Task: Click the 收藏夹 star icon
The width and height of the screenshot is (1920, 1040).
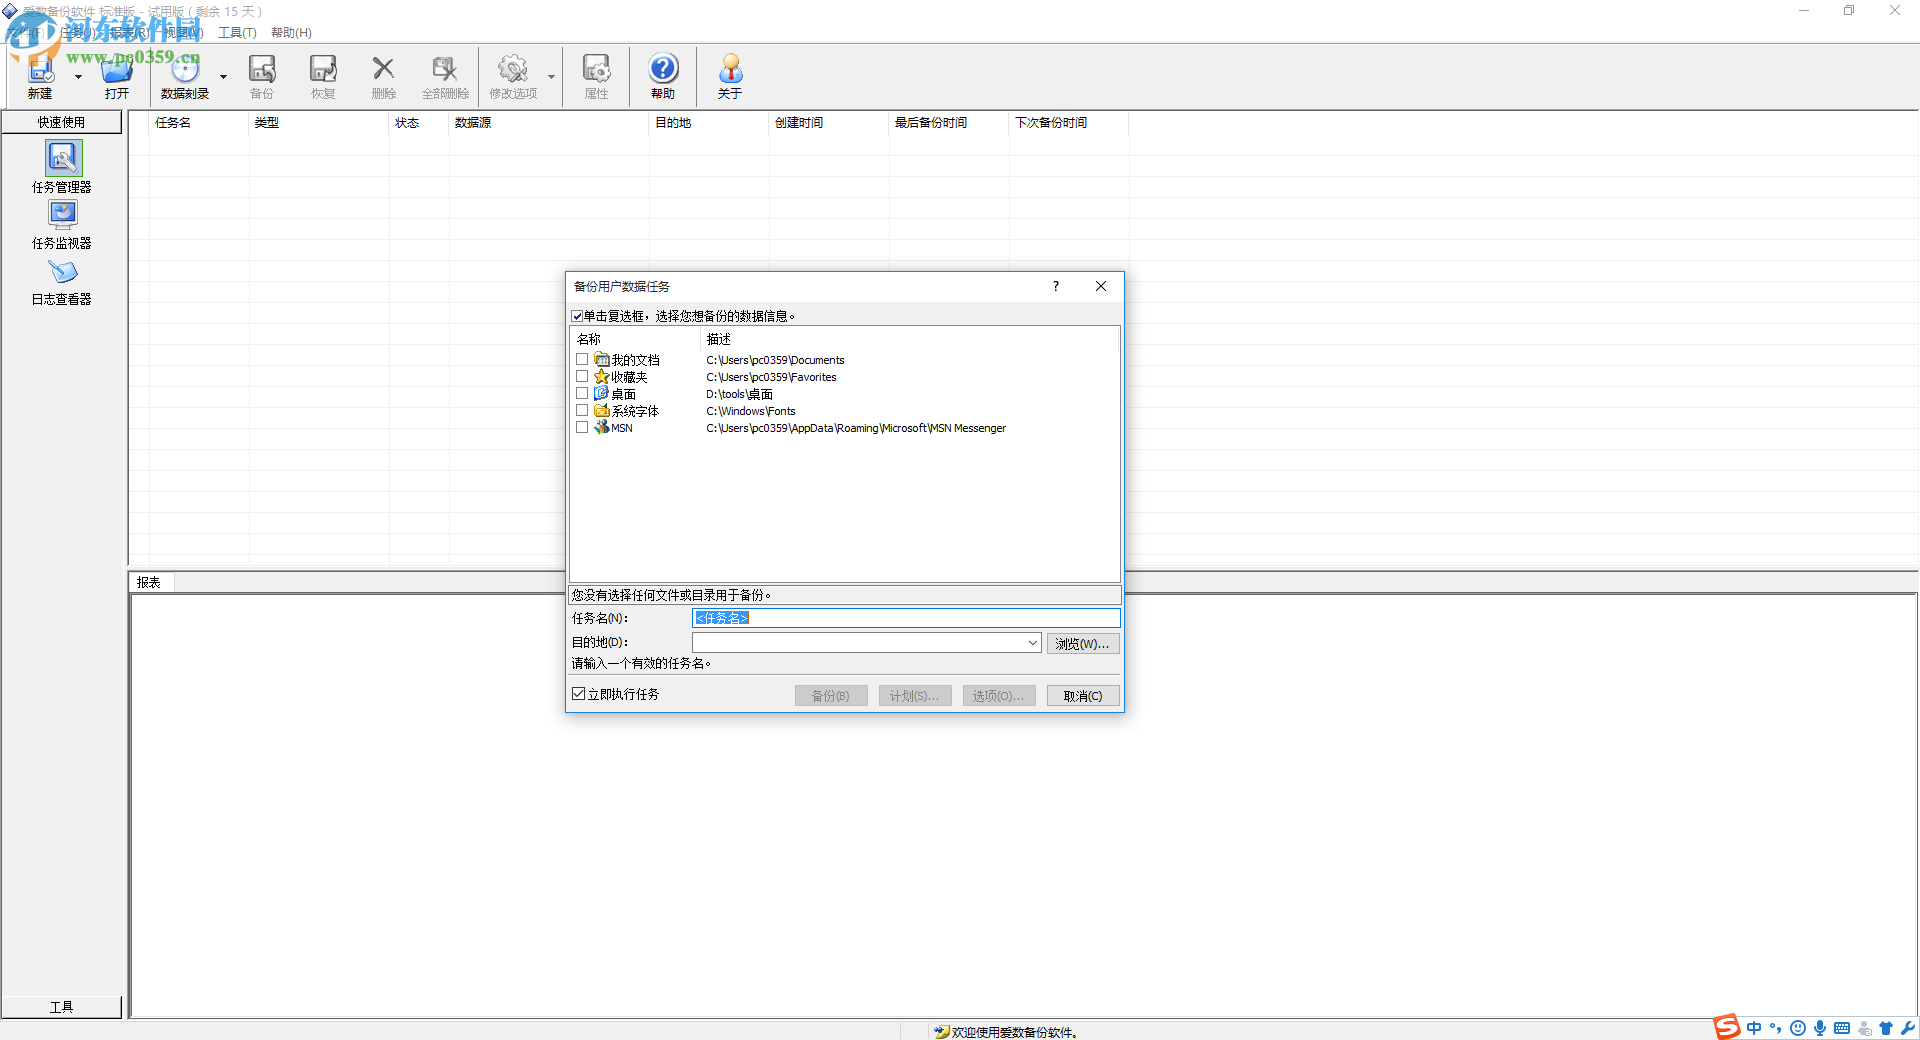Action: pos(602,376)
